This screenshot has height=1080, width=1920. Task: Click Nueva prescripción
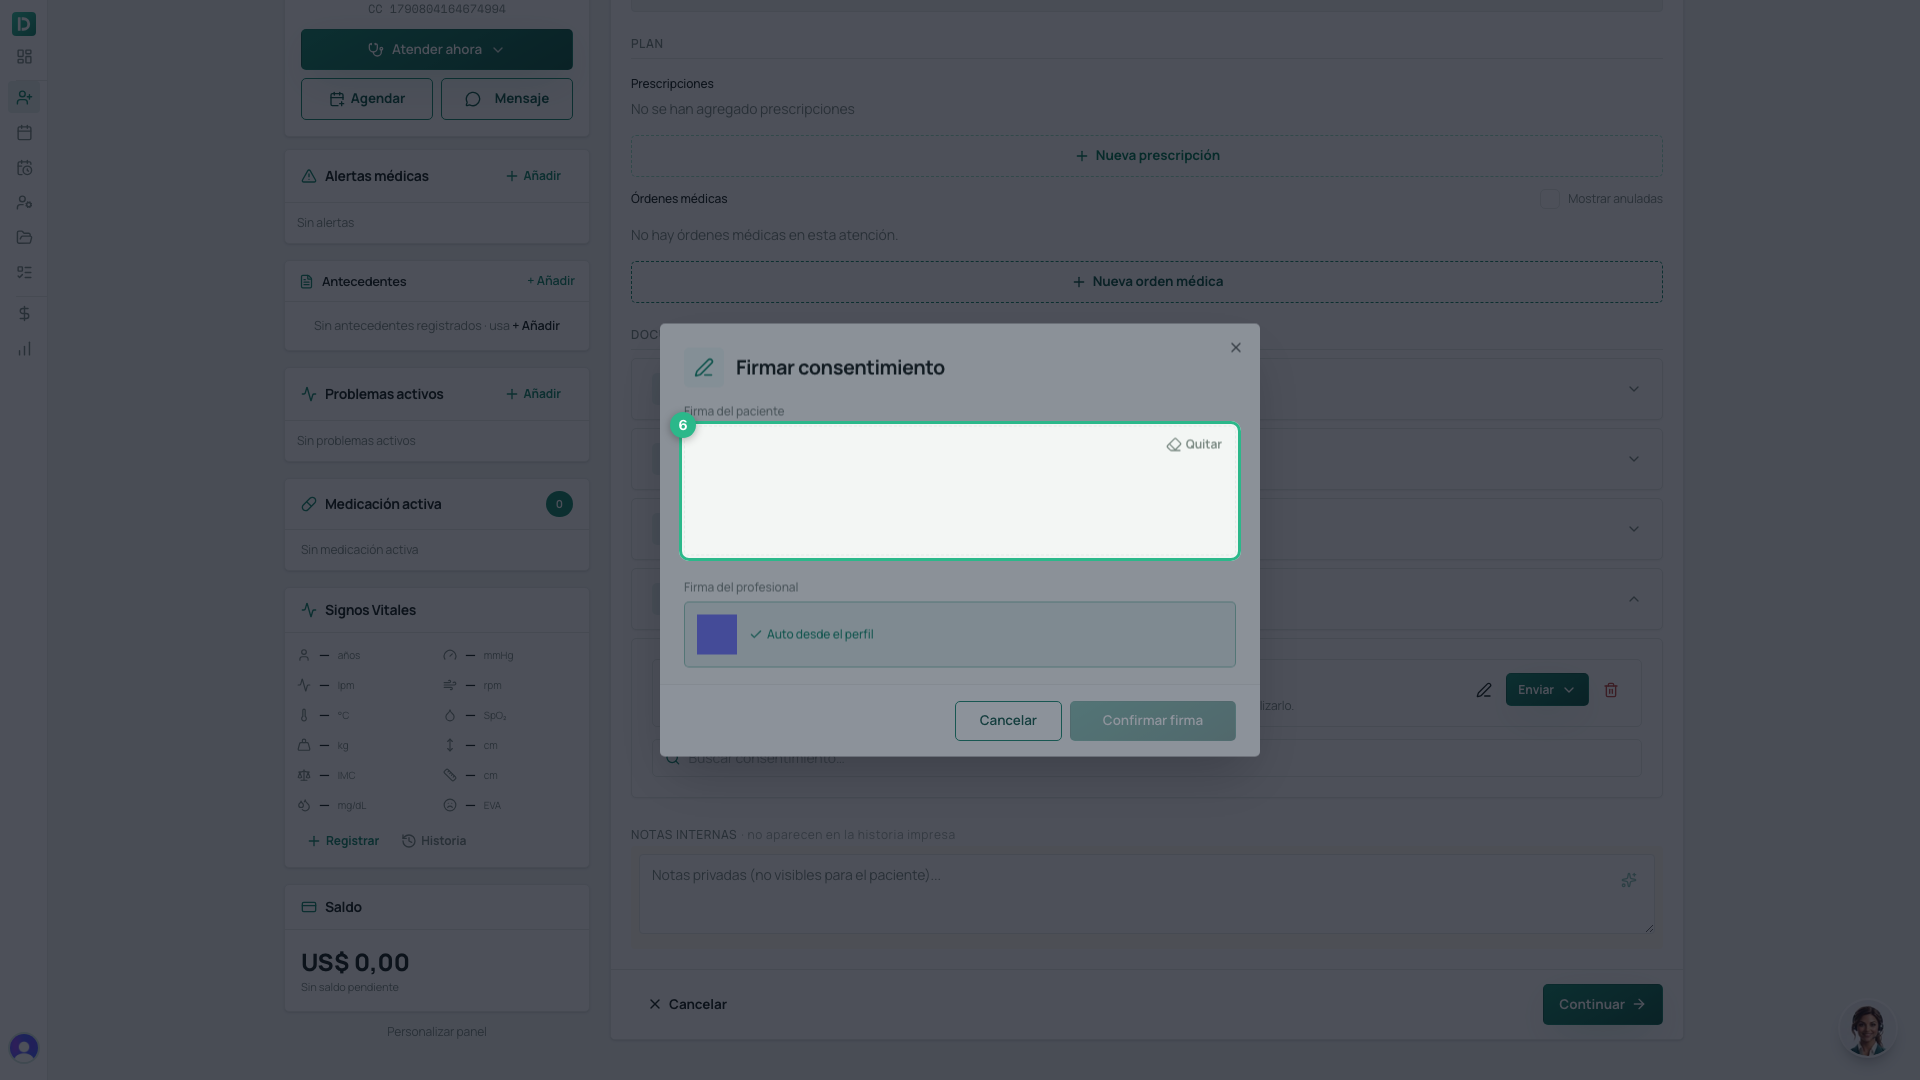(x=1147, y=156)
